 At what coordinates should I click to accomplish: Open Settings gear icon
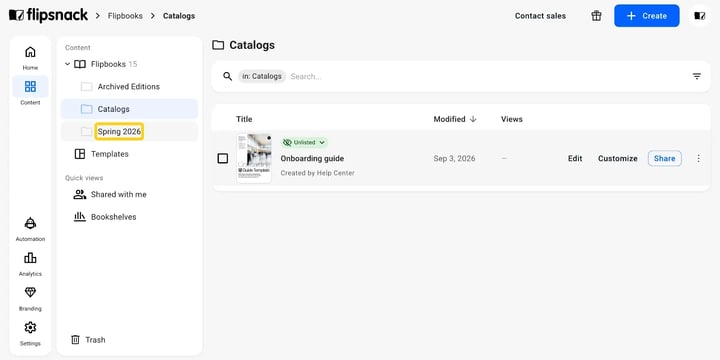tap(30, 327)
